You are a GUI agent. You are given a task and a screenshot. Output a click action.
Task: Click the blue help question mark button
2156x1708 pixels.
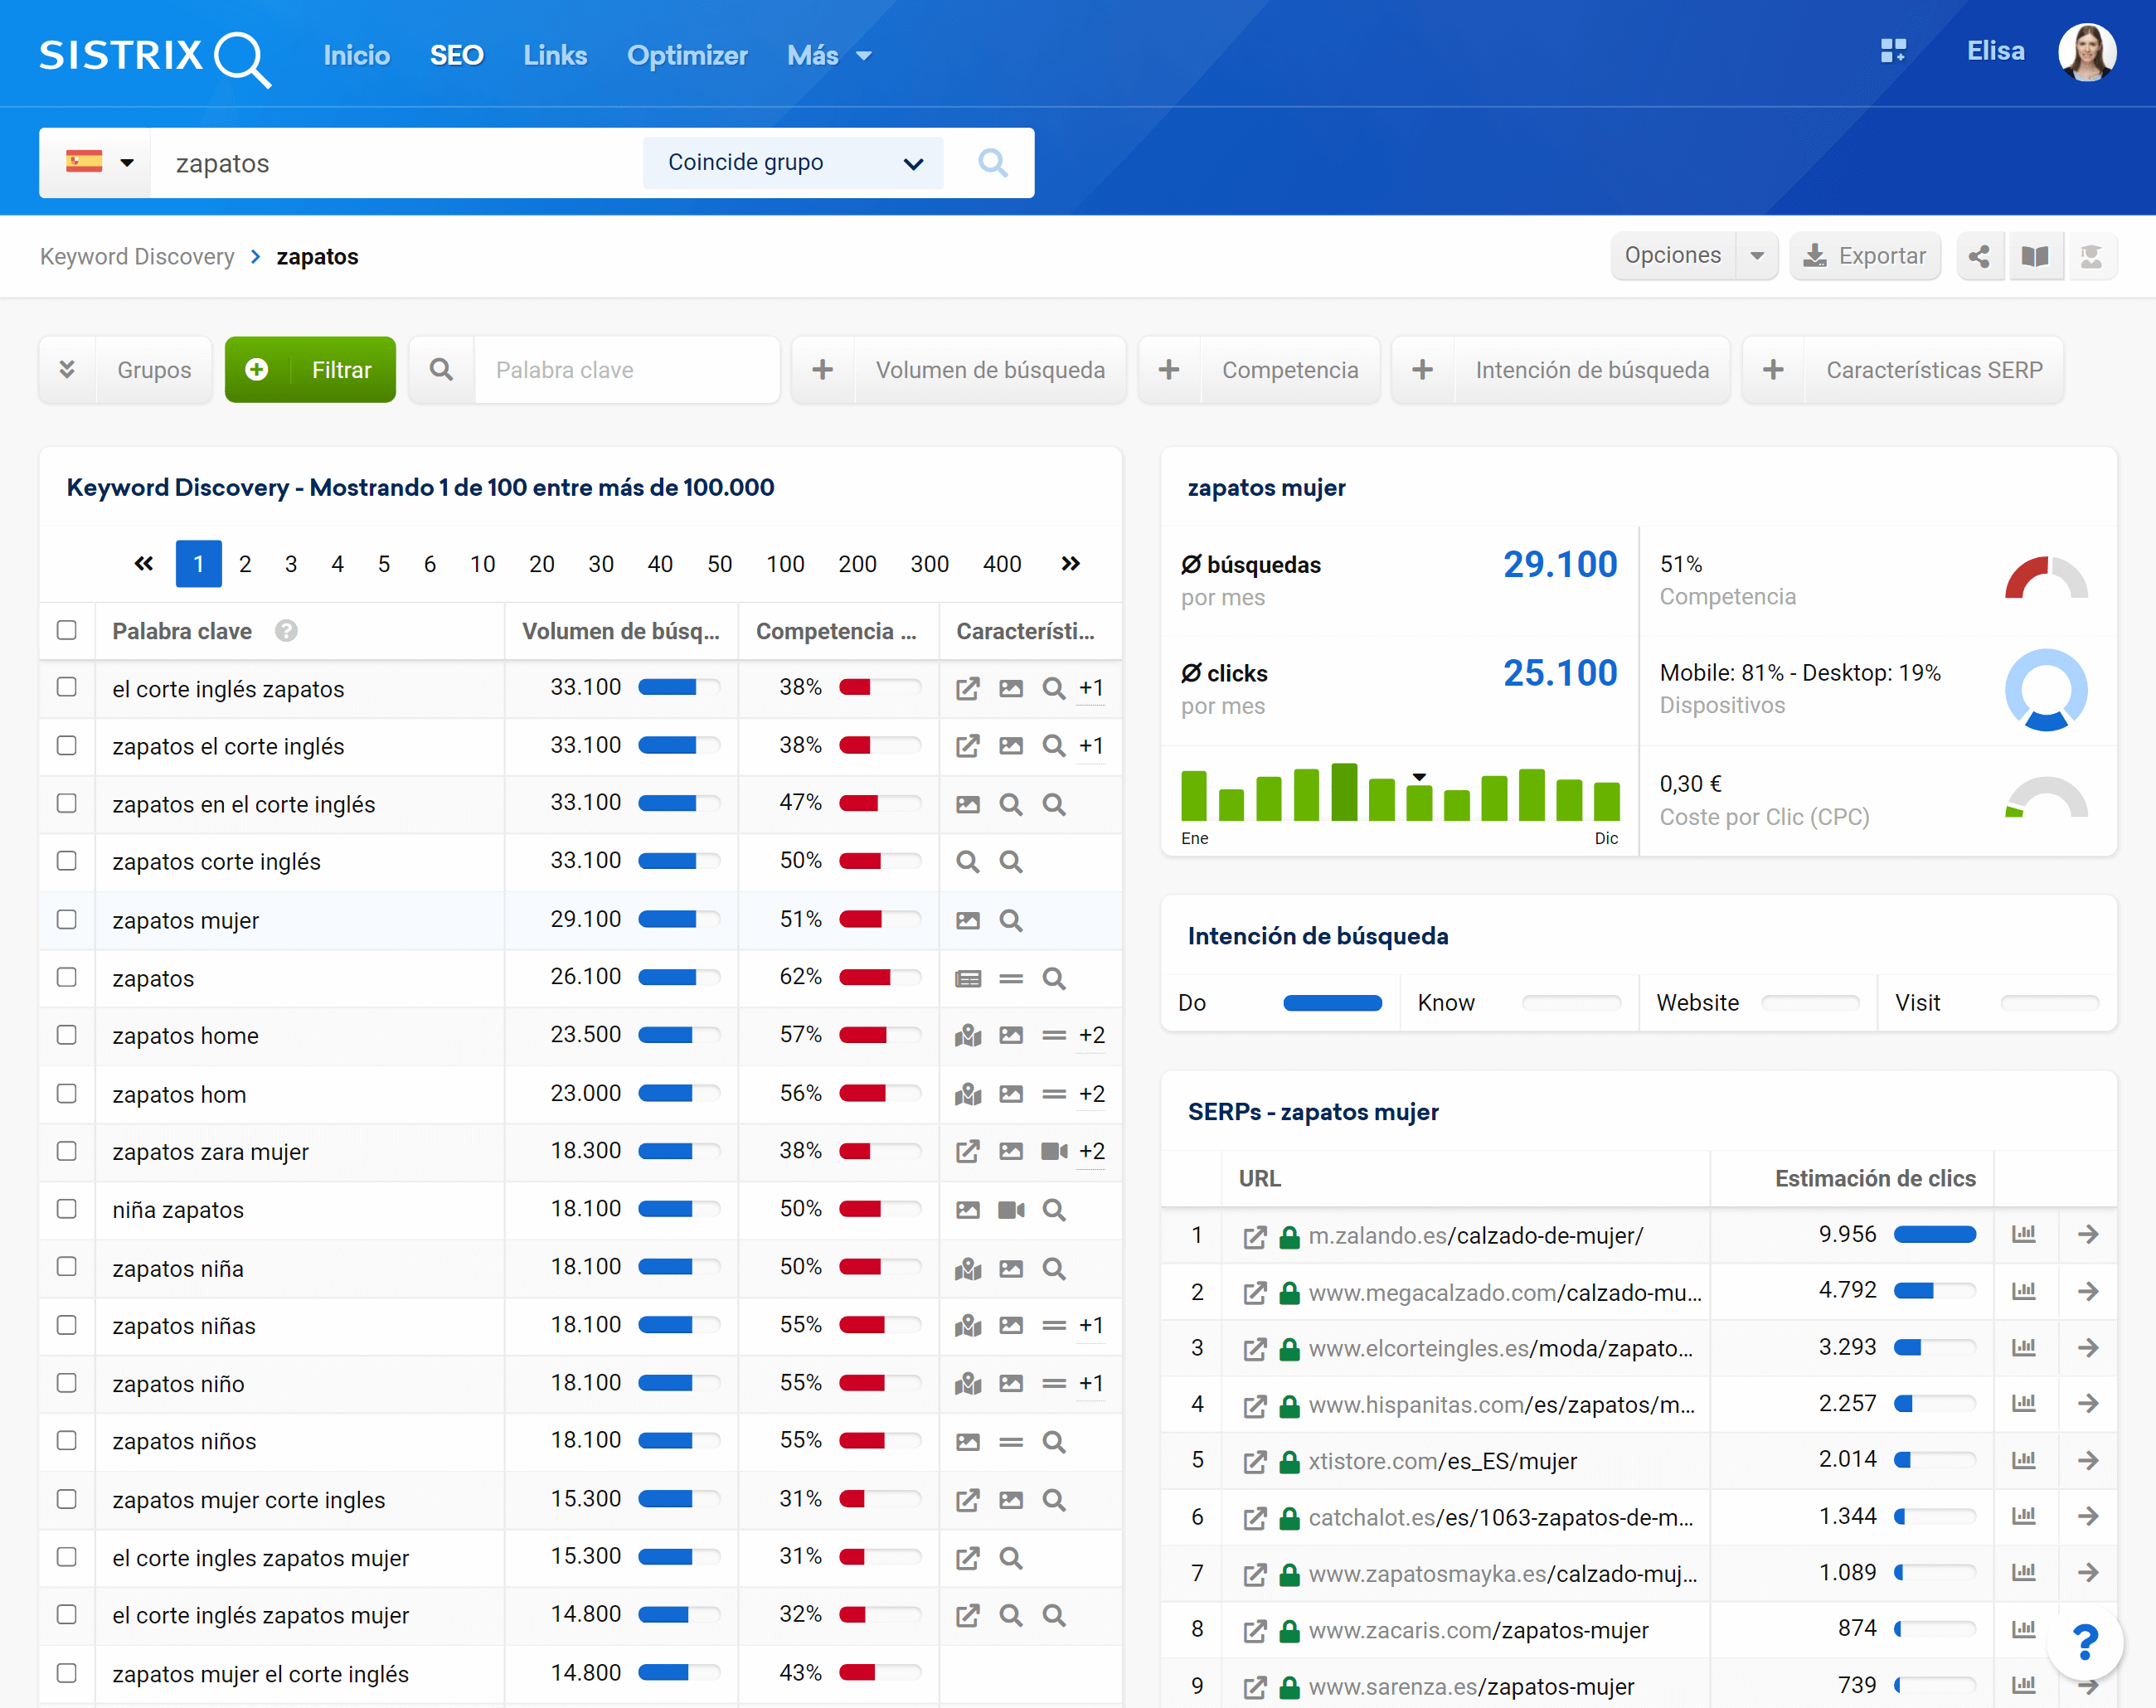click(x=2084, y=1641)
